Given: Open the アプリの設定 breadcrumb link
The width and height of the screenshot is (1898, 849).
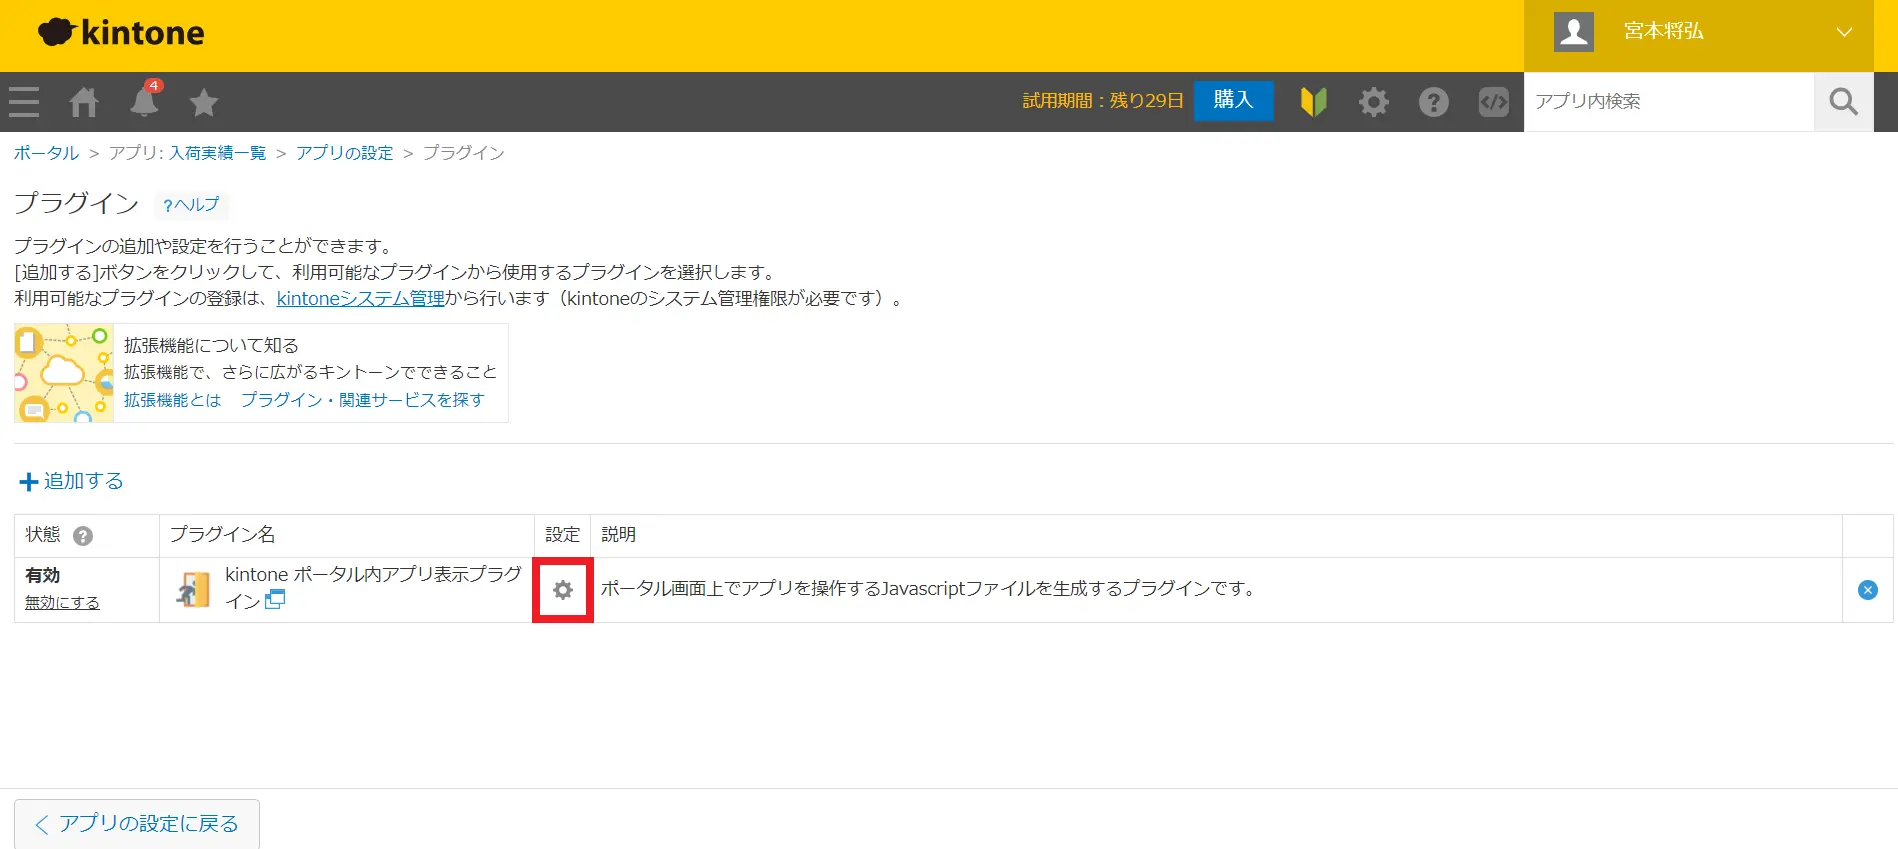Looking at the screenshot, I should click(x=344, y=153).
